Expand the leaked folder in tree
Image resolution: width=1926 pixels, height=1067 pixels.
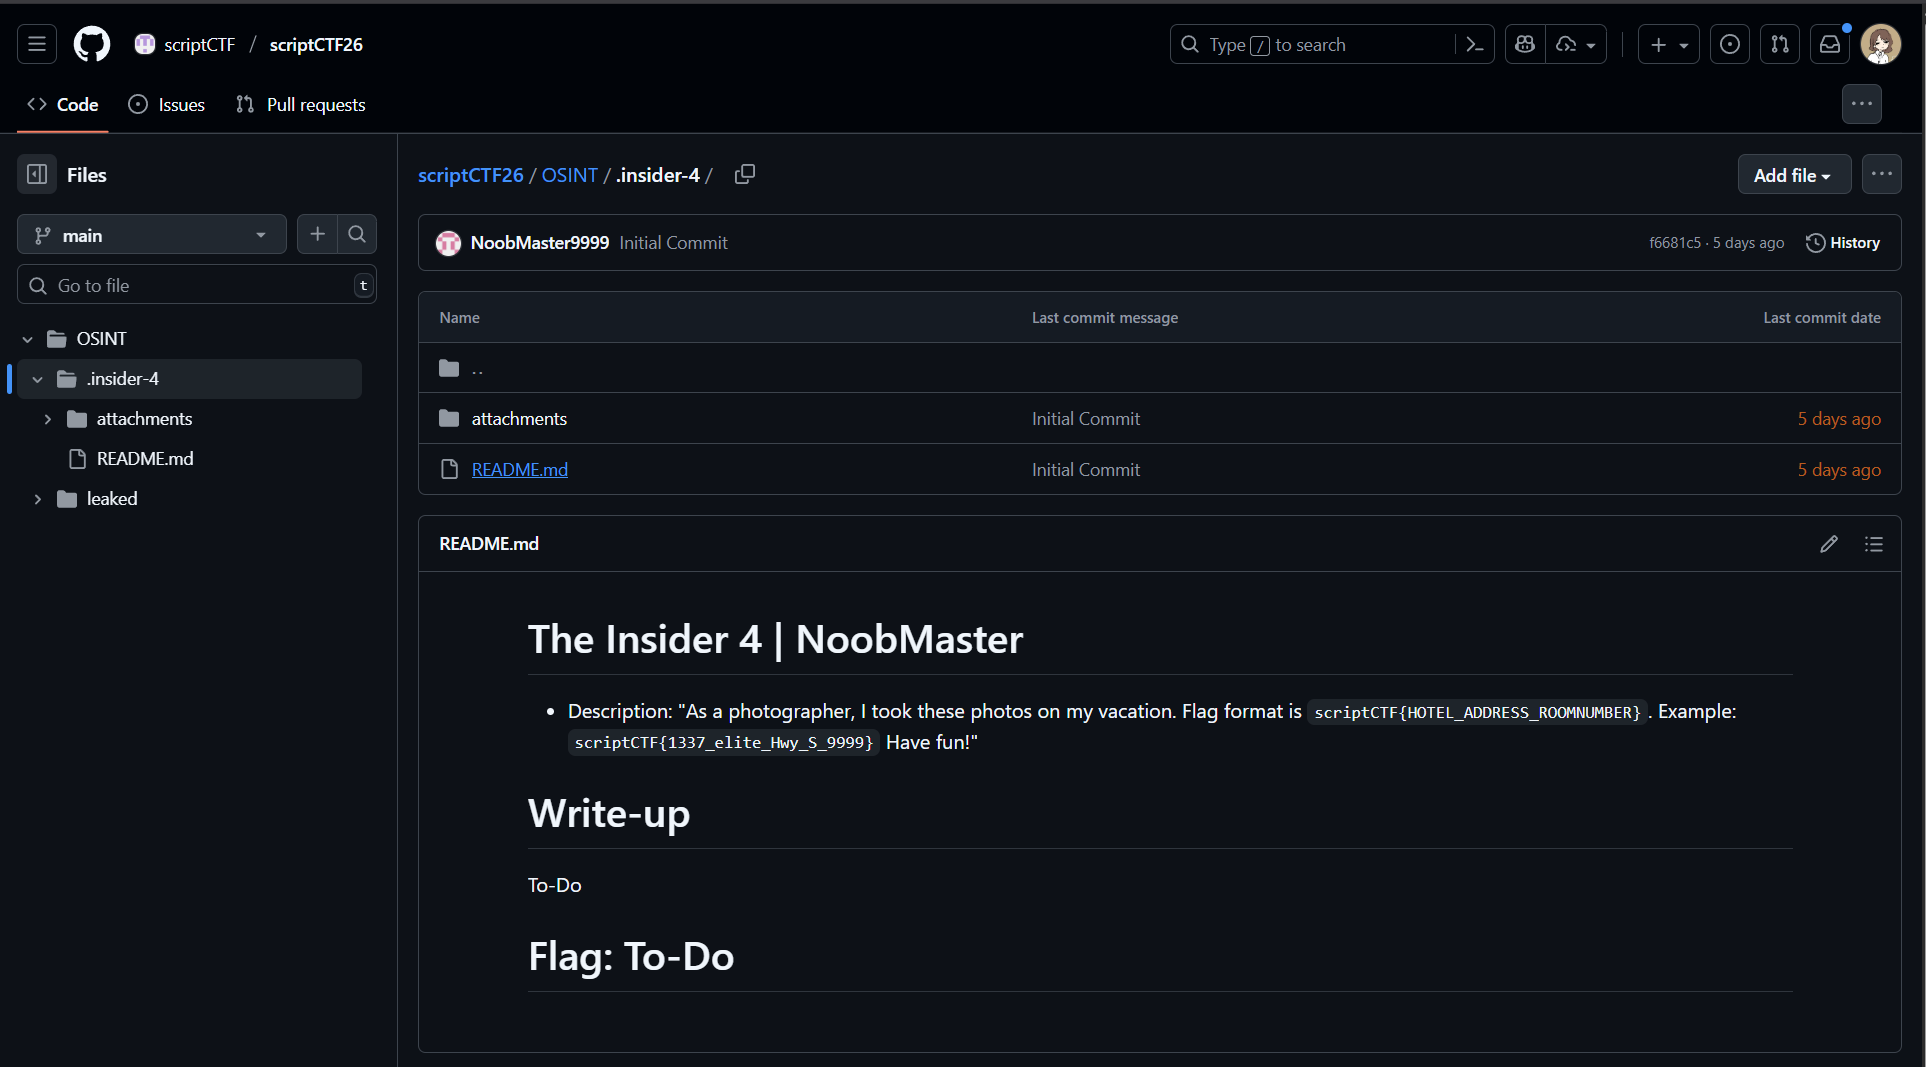click(38, 499)
